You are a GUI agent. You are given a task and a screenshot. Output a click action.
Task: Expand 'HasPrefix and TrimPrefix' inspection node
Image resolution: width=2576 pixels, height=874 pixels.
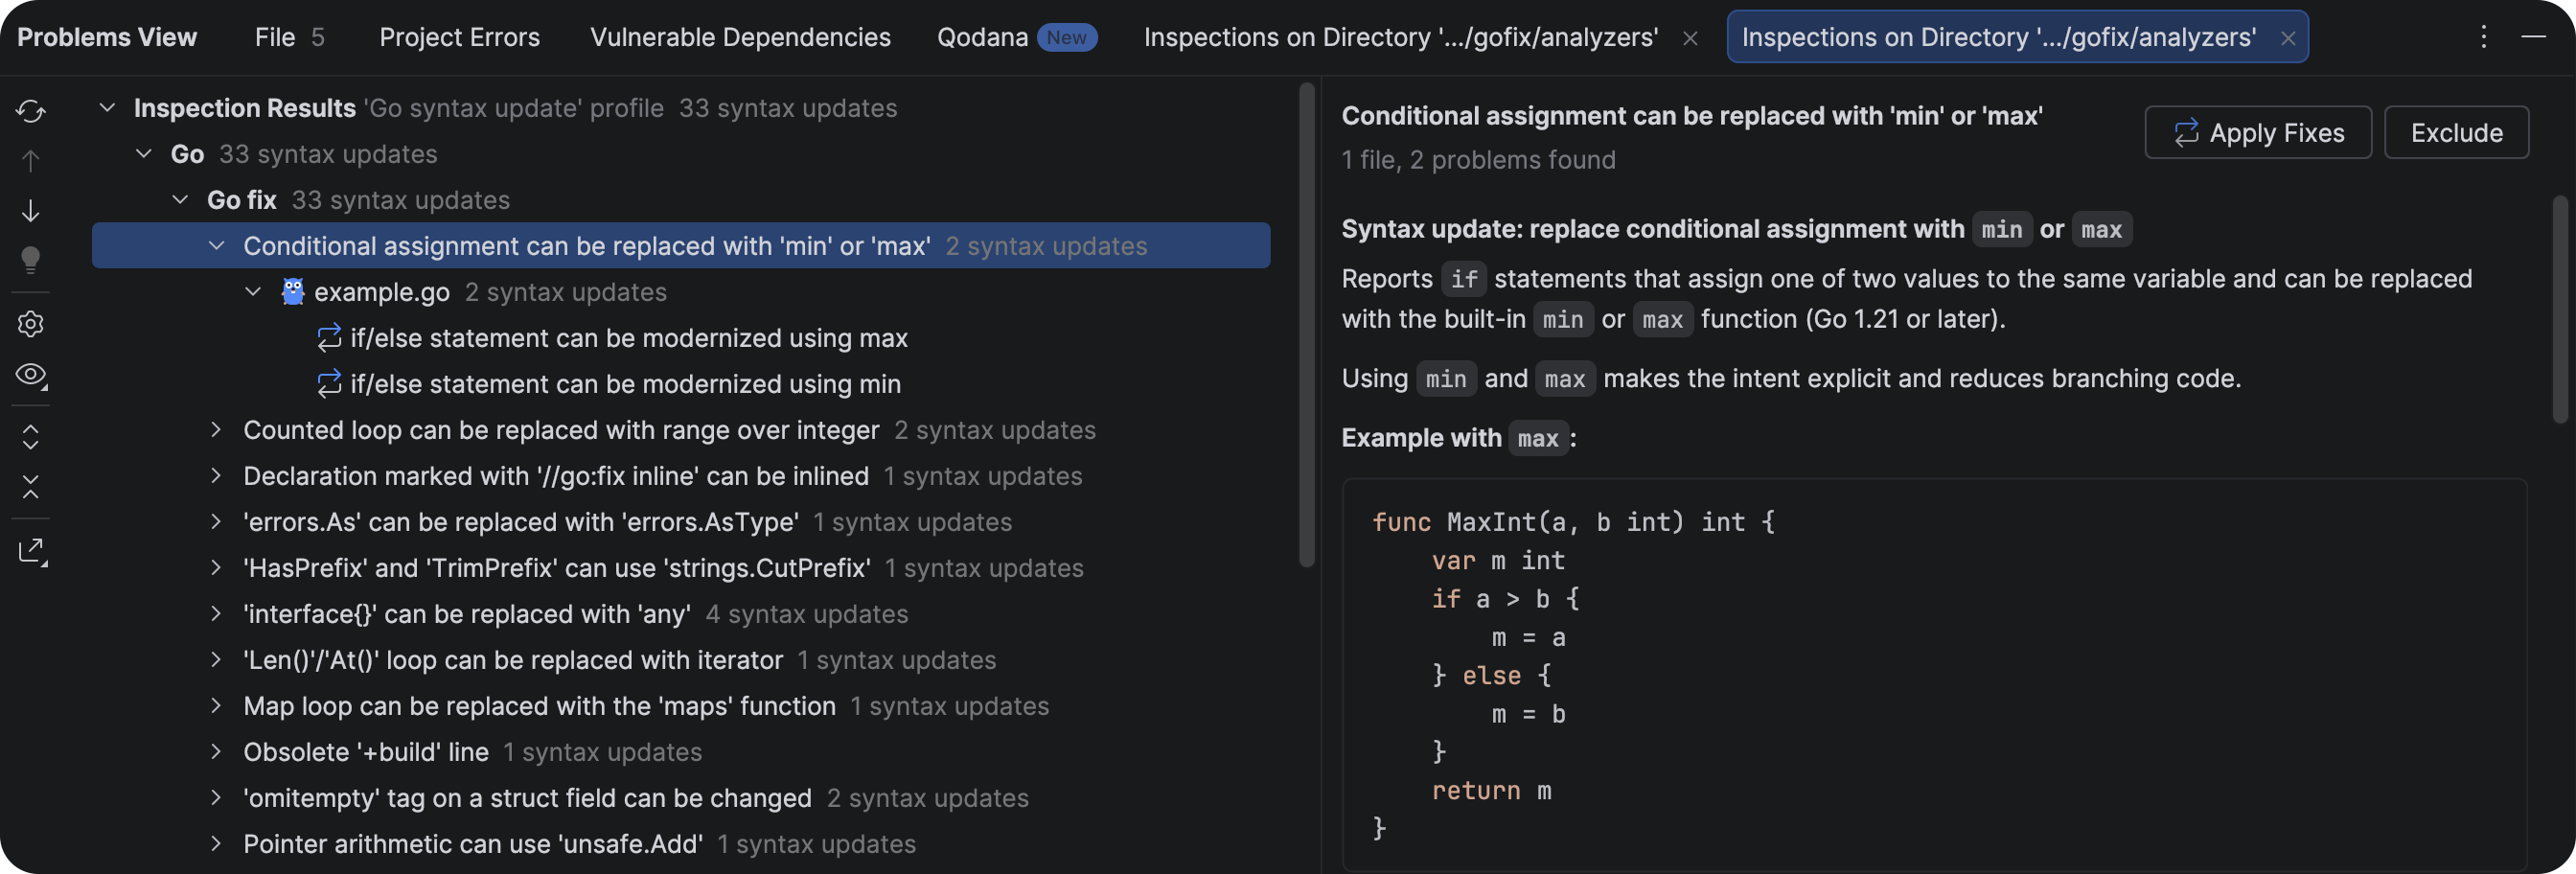[x=216, y=568]
